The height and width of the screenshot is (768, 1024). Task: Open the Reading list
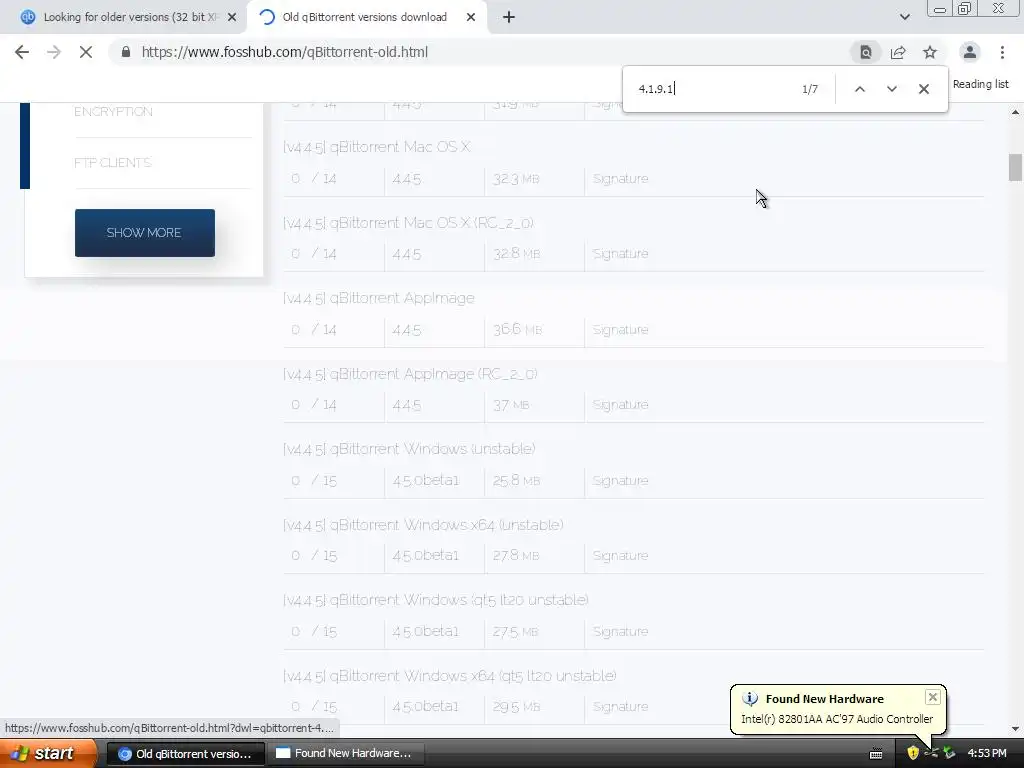[980, 84]
